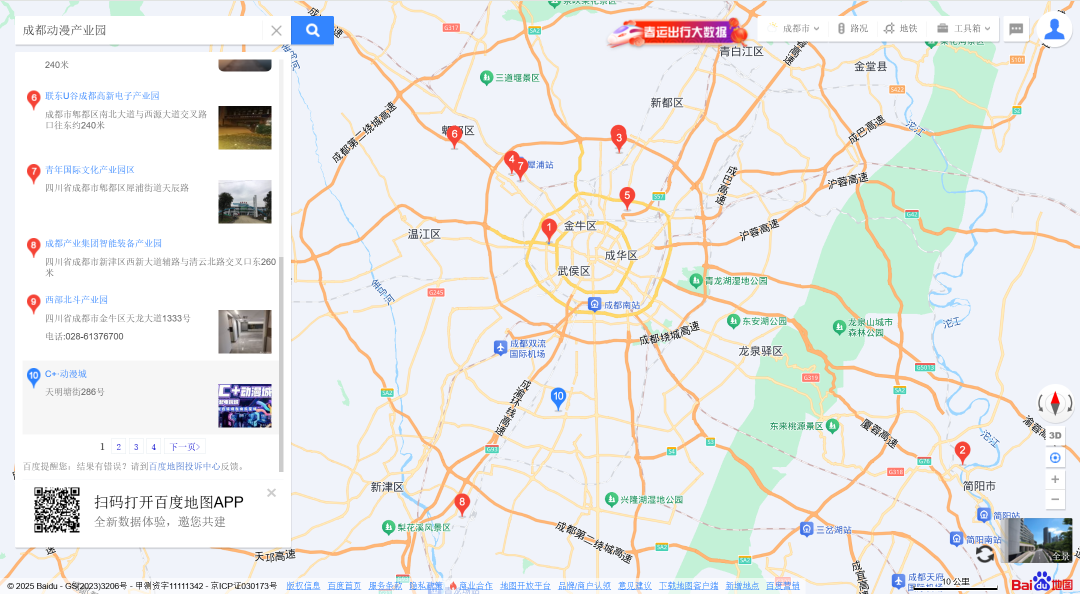Select red map marker number 5
Screen dimensions: 1080x594
tap(626, 198)
